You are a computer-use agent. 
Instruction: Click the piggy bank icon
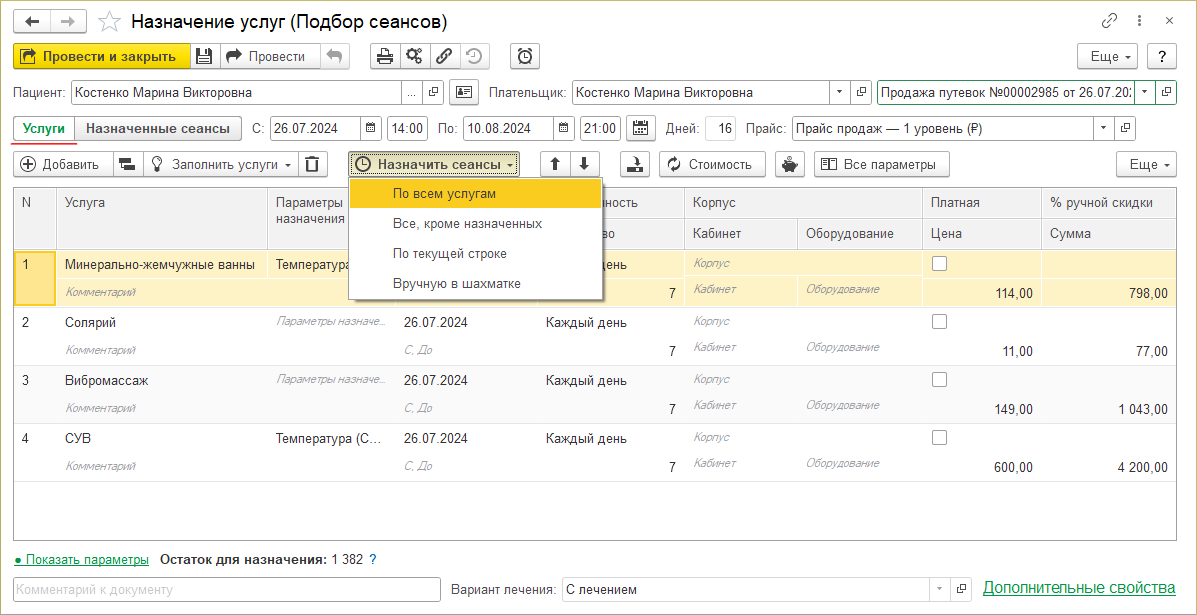[x=790, y=164]
